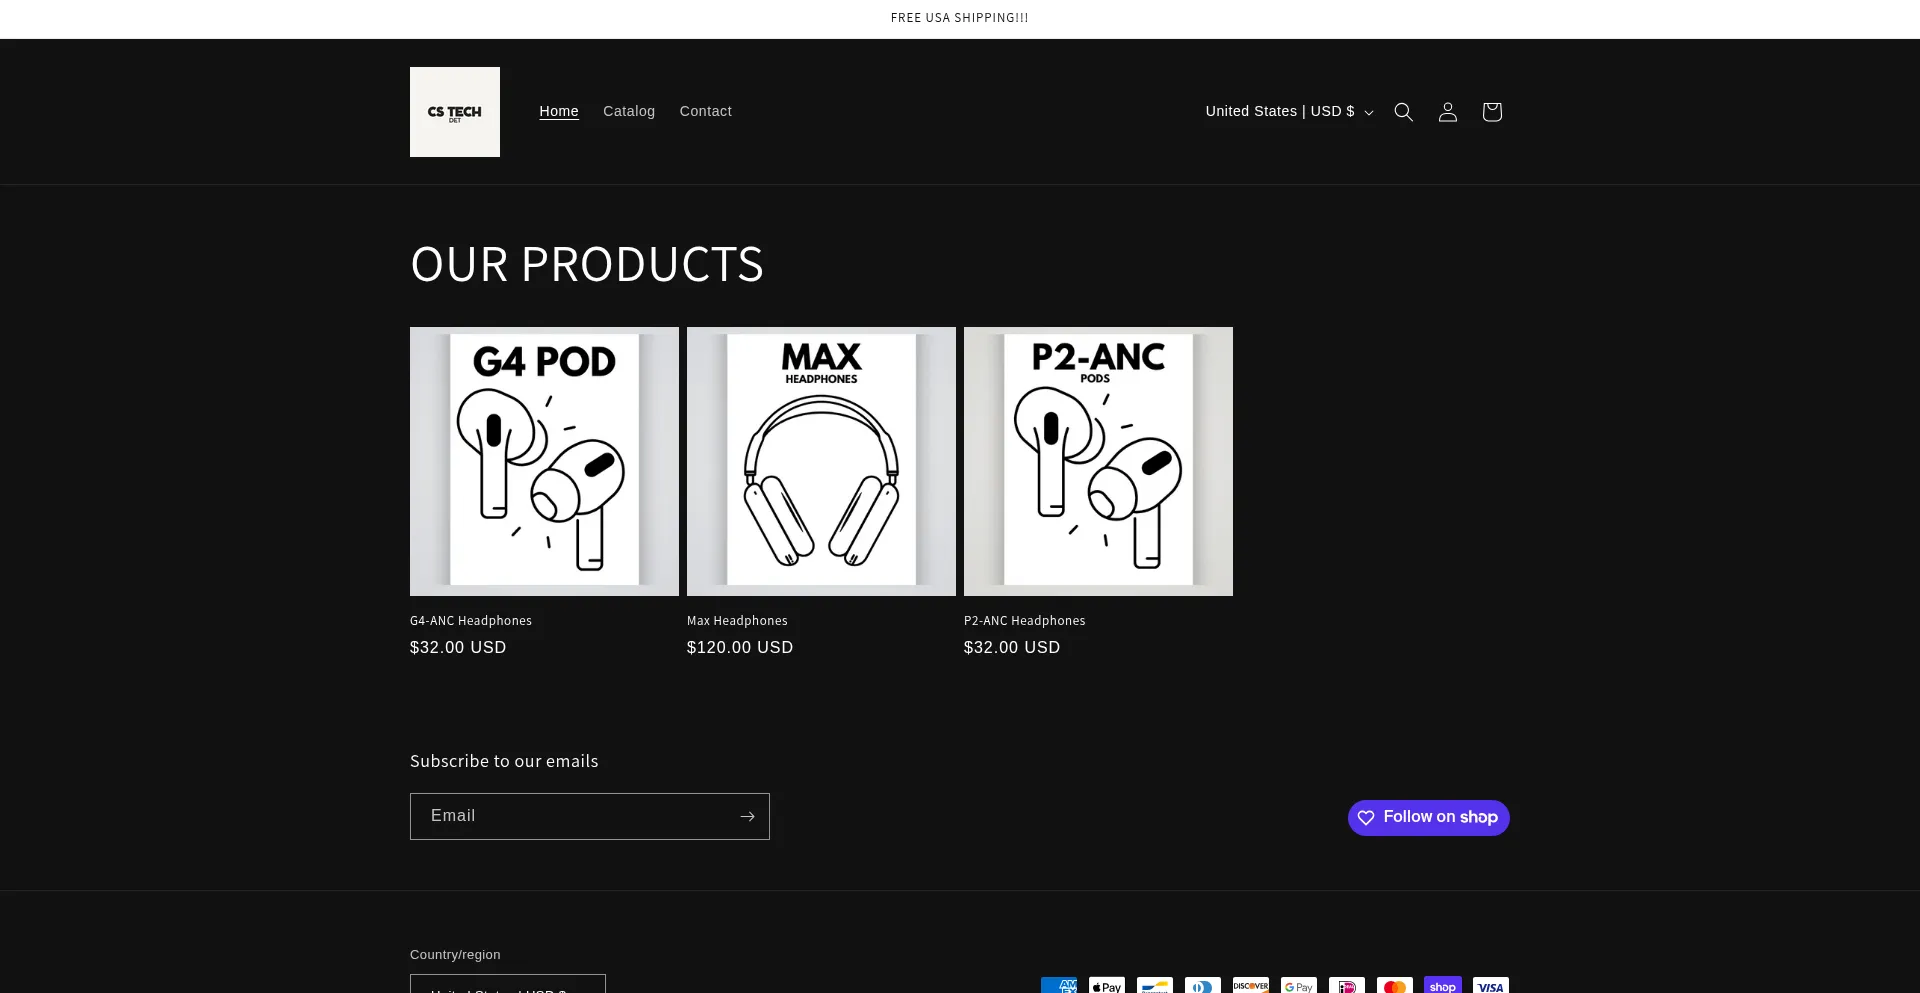This screenshot has width=1920, height=993.
Task: Open the Max Headphones product title link
Action: coord(737,621)
